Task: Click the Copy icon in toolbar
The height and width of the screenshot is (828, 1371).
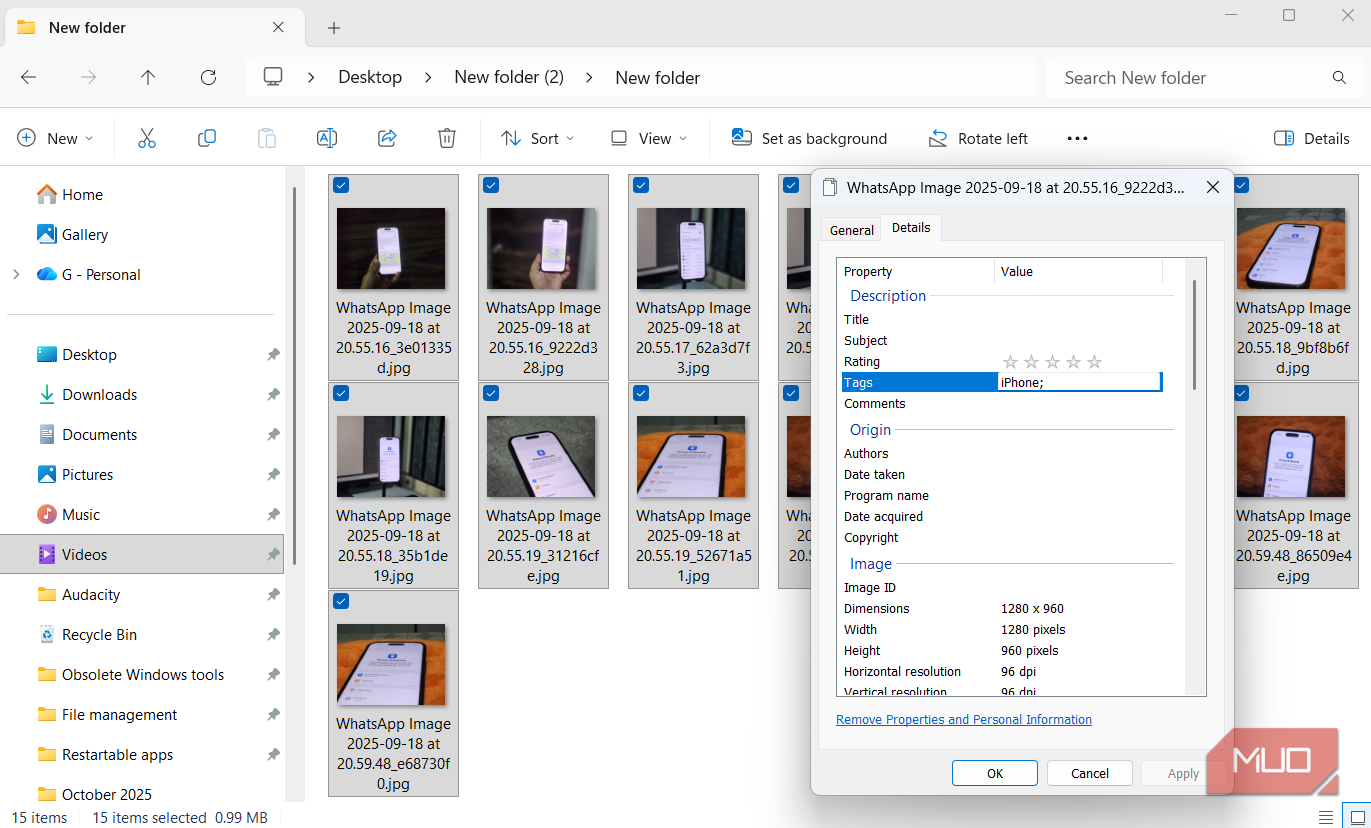Action: pos(207,138)
